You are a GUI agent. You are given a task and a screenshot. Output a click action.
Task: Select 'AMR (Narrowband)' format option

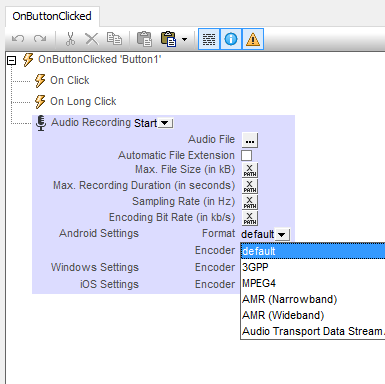point(313,299)
